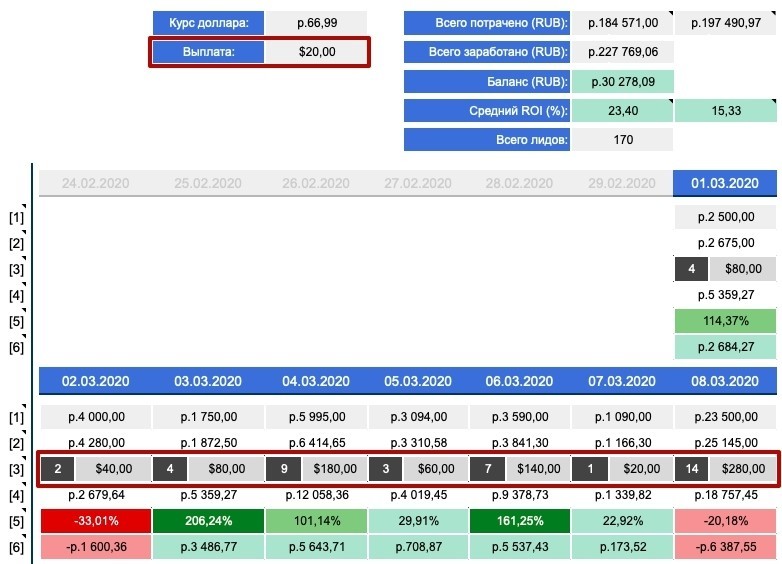Select the "Всего лидов:" label

point(487,140)
